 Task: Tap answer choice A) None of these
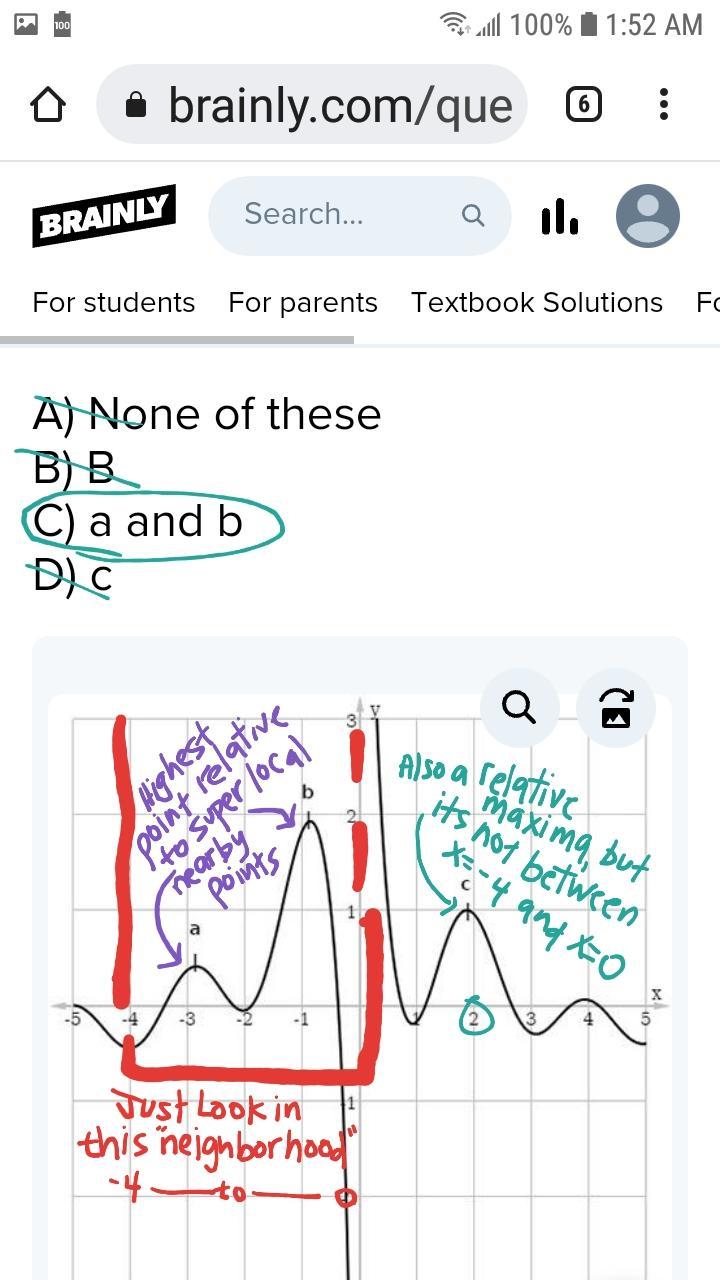[x=207, y=414]
